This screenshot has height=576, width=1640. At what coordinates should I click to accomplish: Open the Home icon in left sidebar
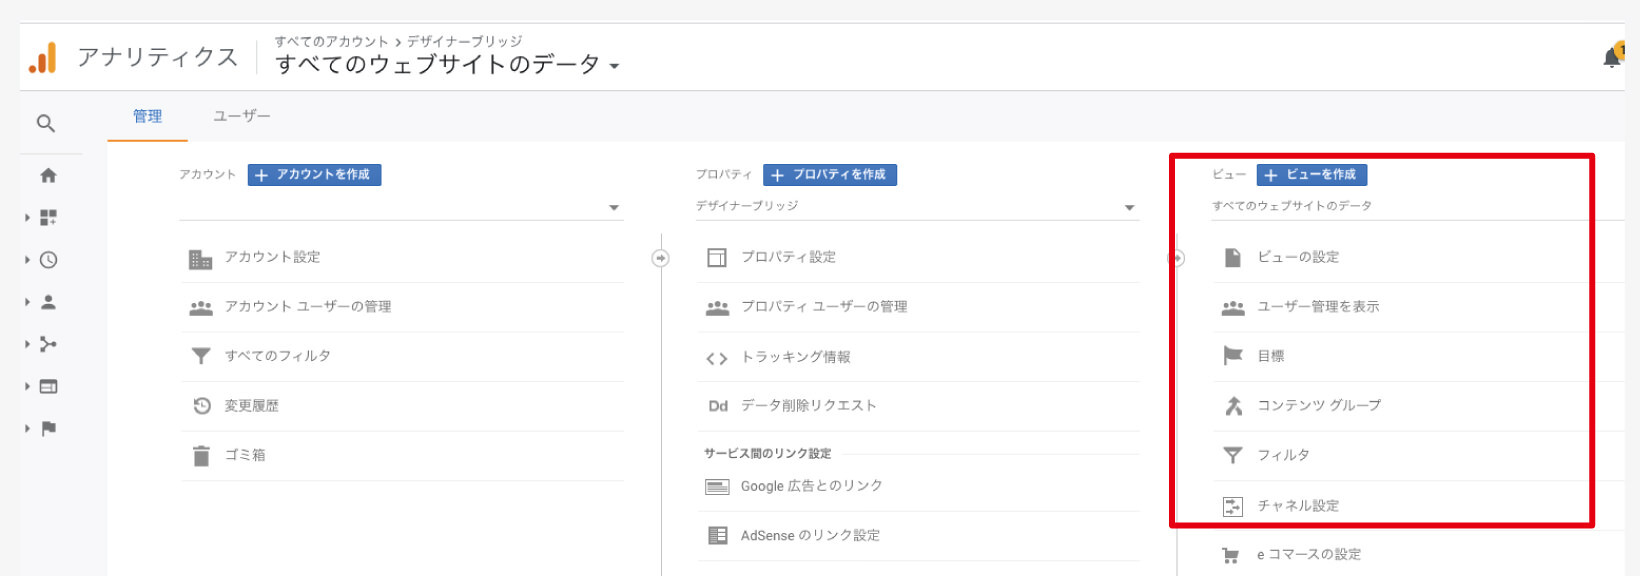pyautogui.click(x=48, y=176)
